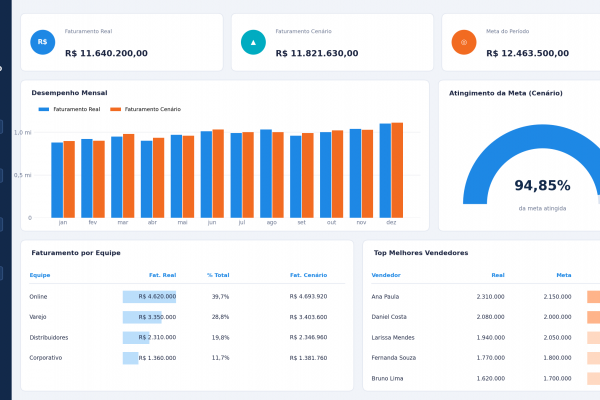
Task: Sort table by Equipe column header
Action: (x=40, y=275)
